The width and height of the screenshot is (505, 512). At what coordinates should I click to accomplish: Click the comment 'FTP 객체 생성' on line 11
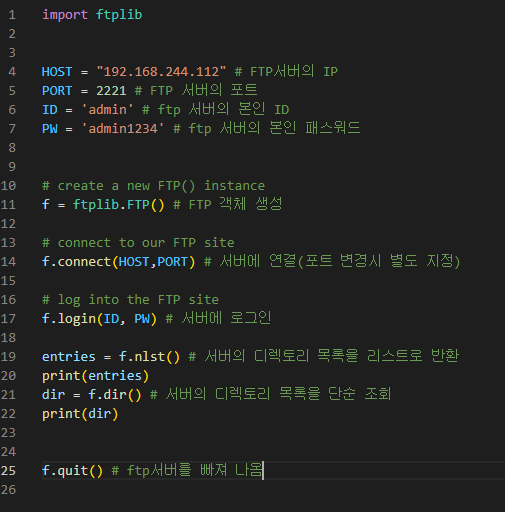[235, 204]
